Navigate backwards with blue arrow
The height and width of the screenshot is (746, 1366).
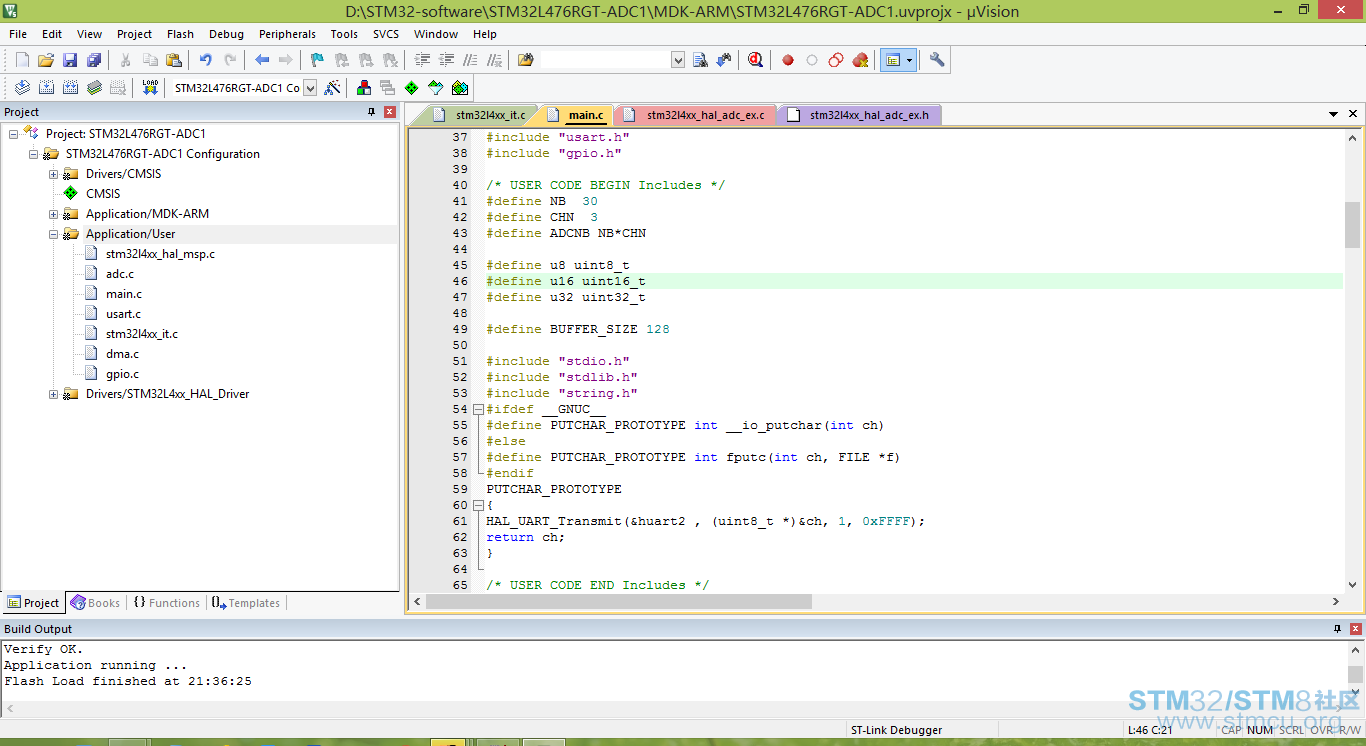[262, 60]
